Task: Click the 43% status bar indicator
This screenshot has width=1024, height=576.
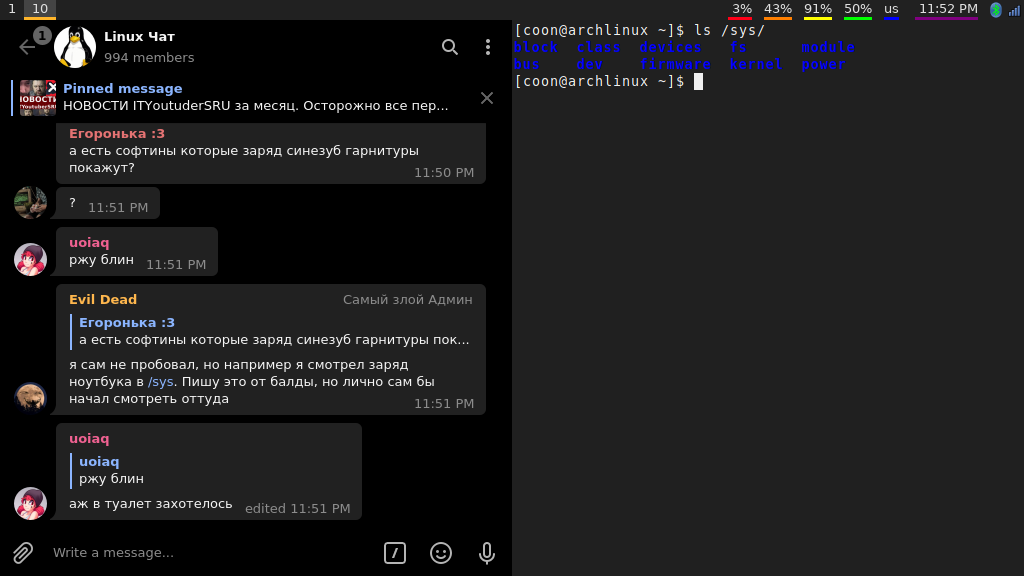Action: pos(778,9)
